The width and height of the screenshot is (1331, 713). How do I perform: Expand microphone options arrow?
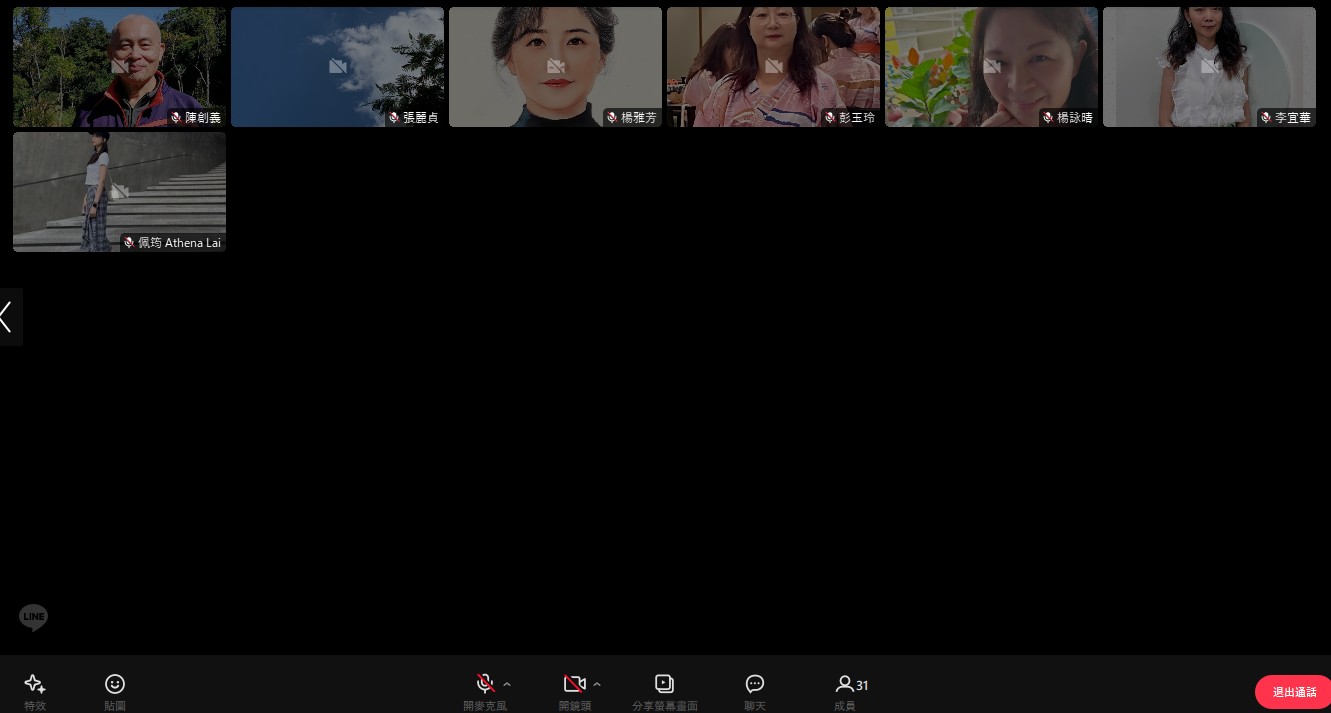(507, 684)
